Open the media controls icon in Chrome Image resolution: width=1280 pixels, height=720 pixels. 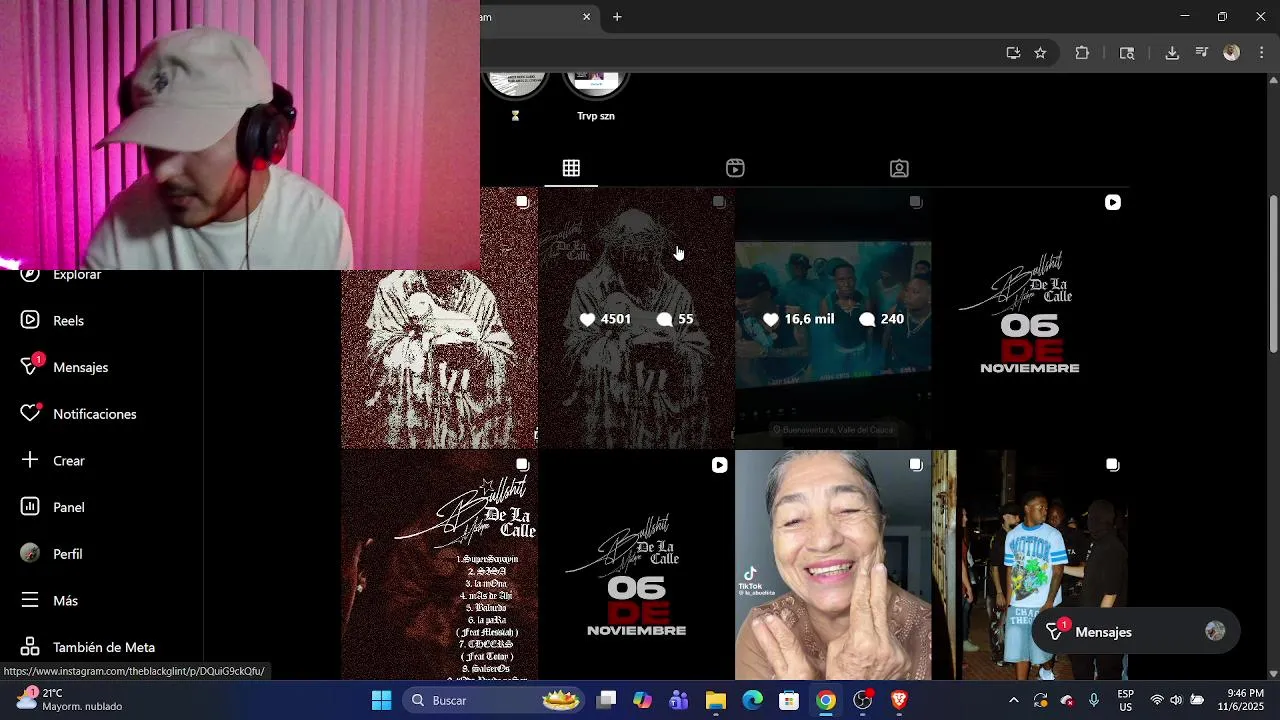click(x=1202, y=53)
